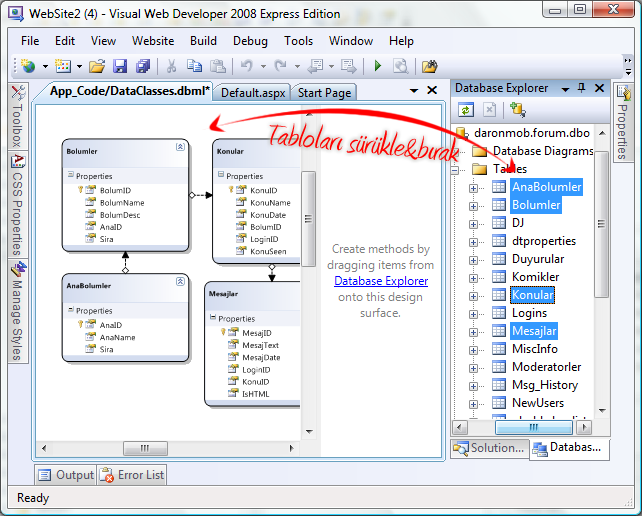Viewport: 642px width, 516px height.
Task: Select the Moderatorler table
Action: click(546, 367)
